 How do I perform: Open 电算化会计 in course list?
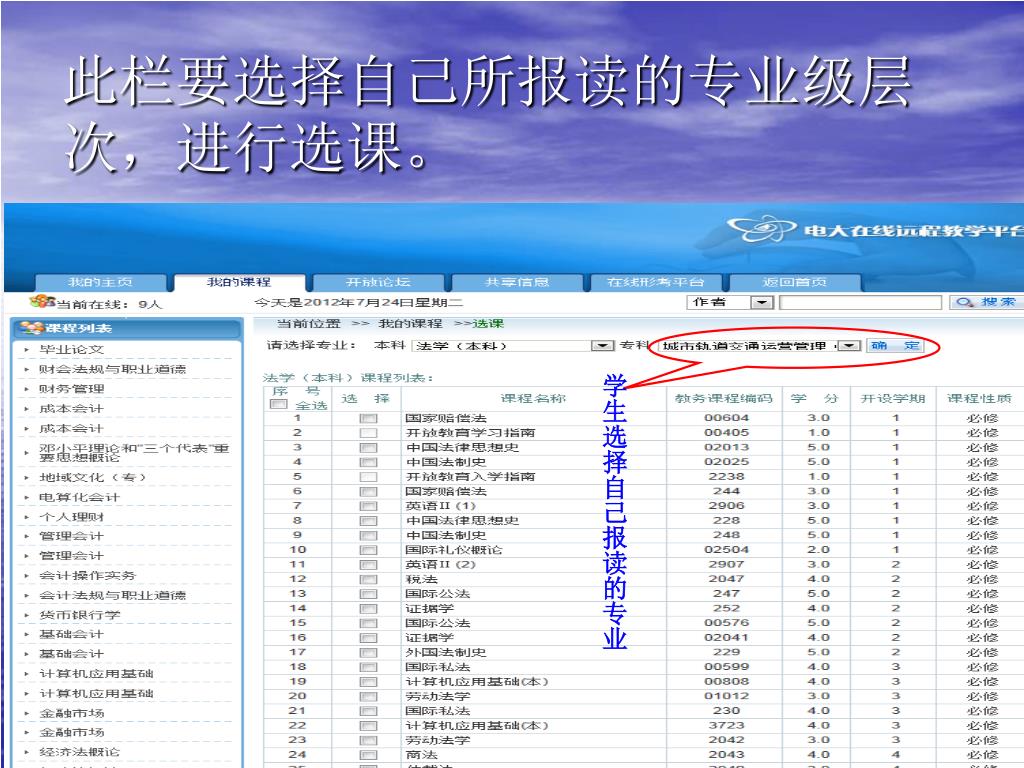coord(80,498)
